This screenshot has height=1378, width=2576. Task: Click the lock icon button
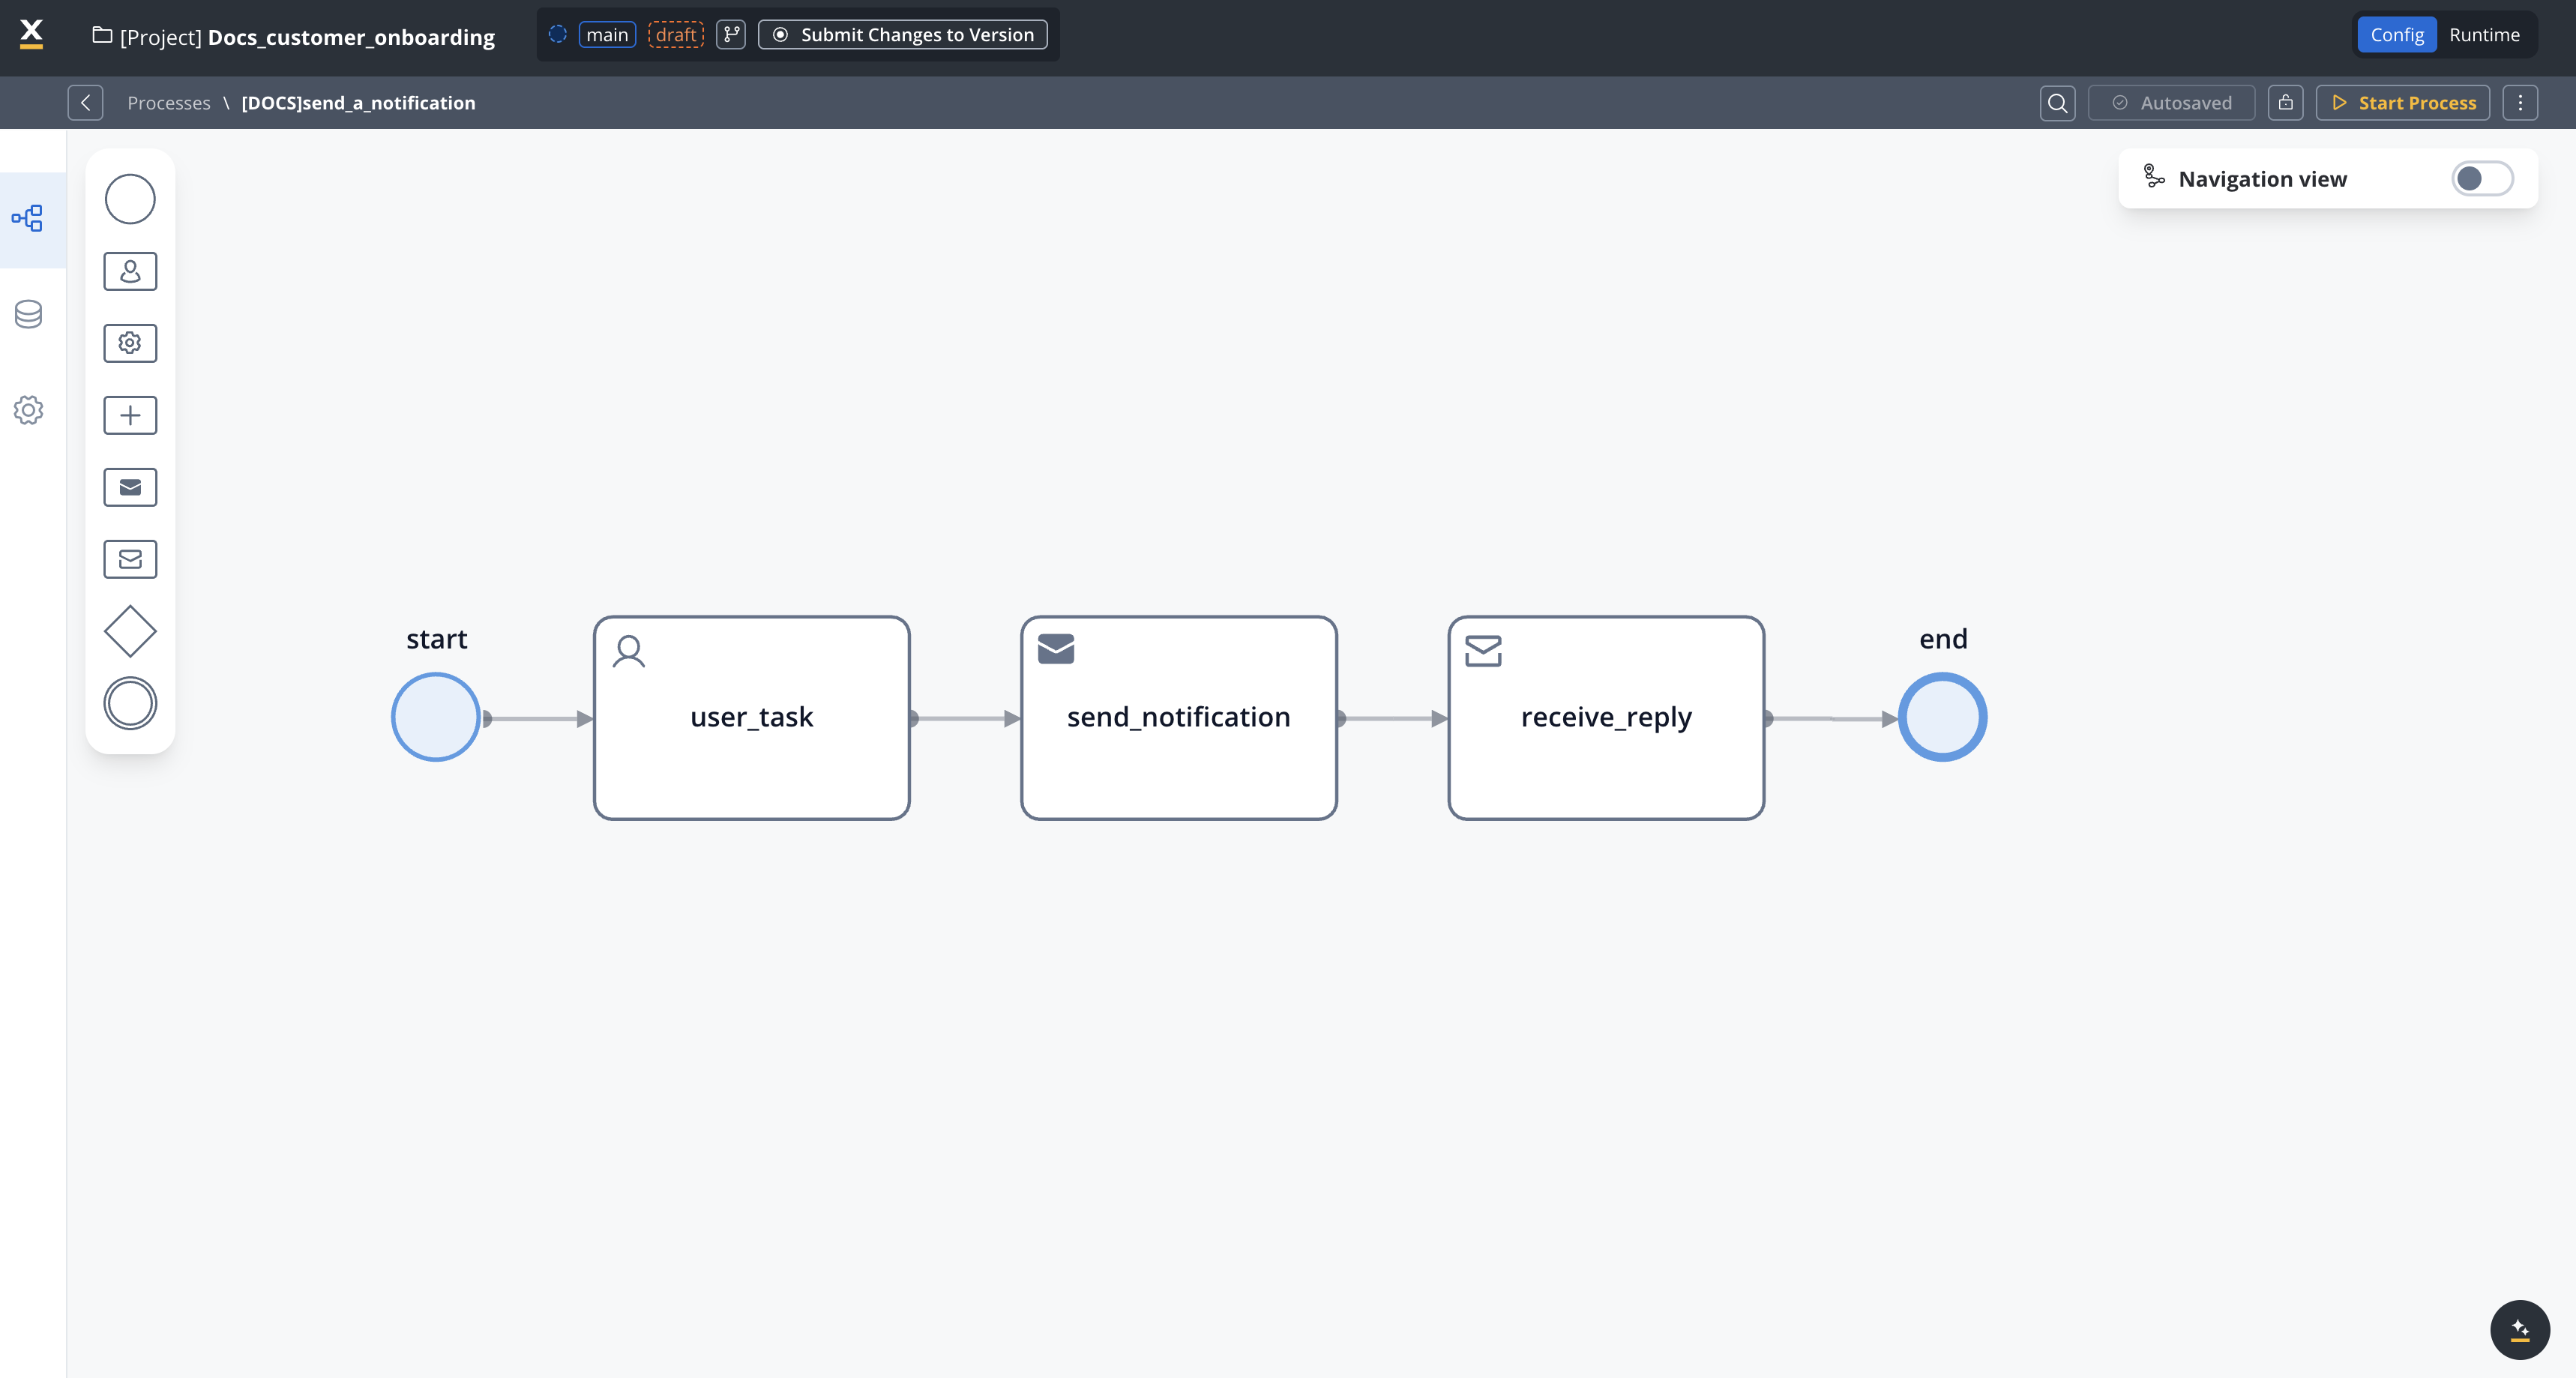[x=2286, y=103]
